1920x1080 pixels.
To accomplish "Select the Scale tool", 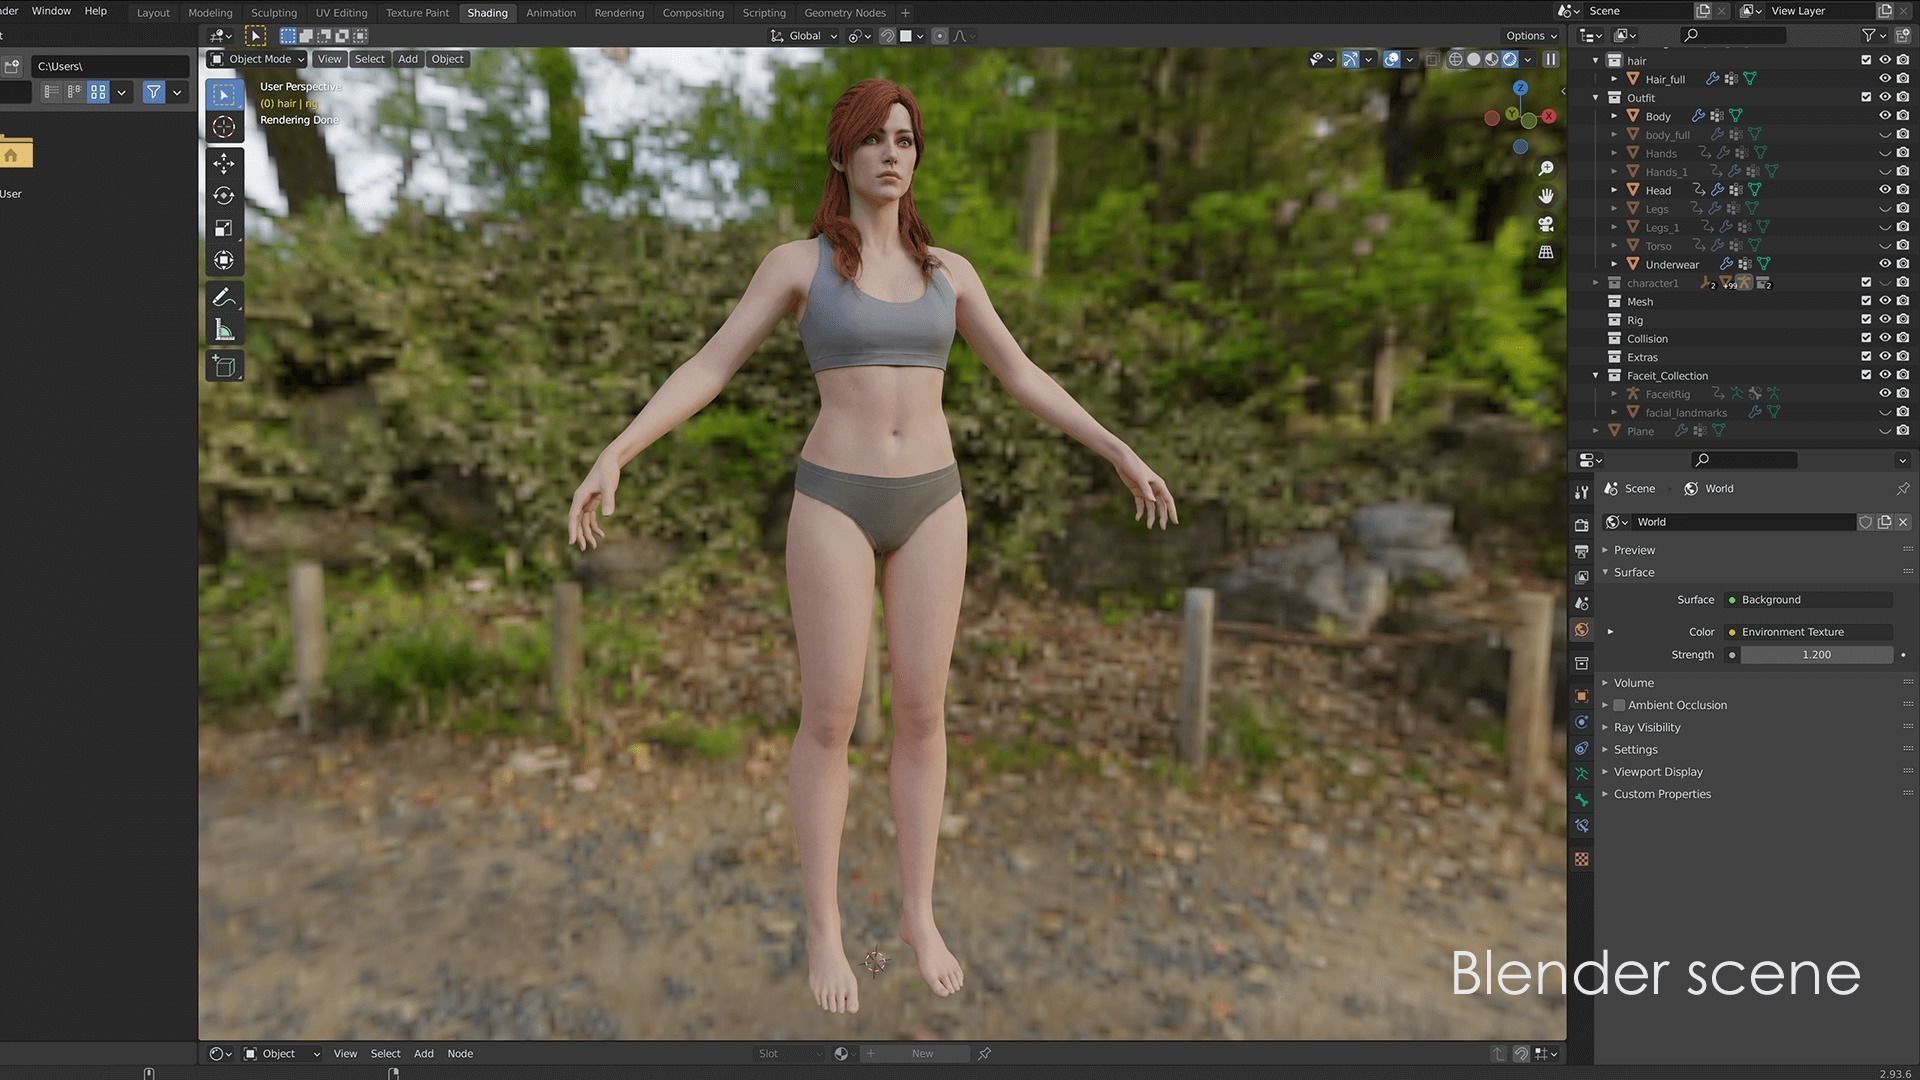I will point(224,228).
